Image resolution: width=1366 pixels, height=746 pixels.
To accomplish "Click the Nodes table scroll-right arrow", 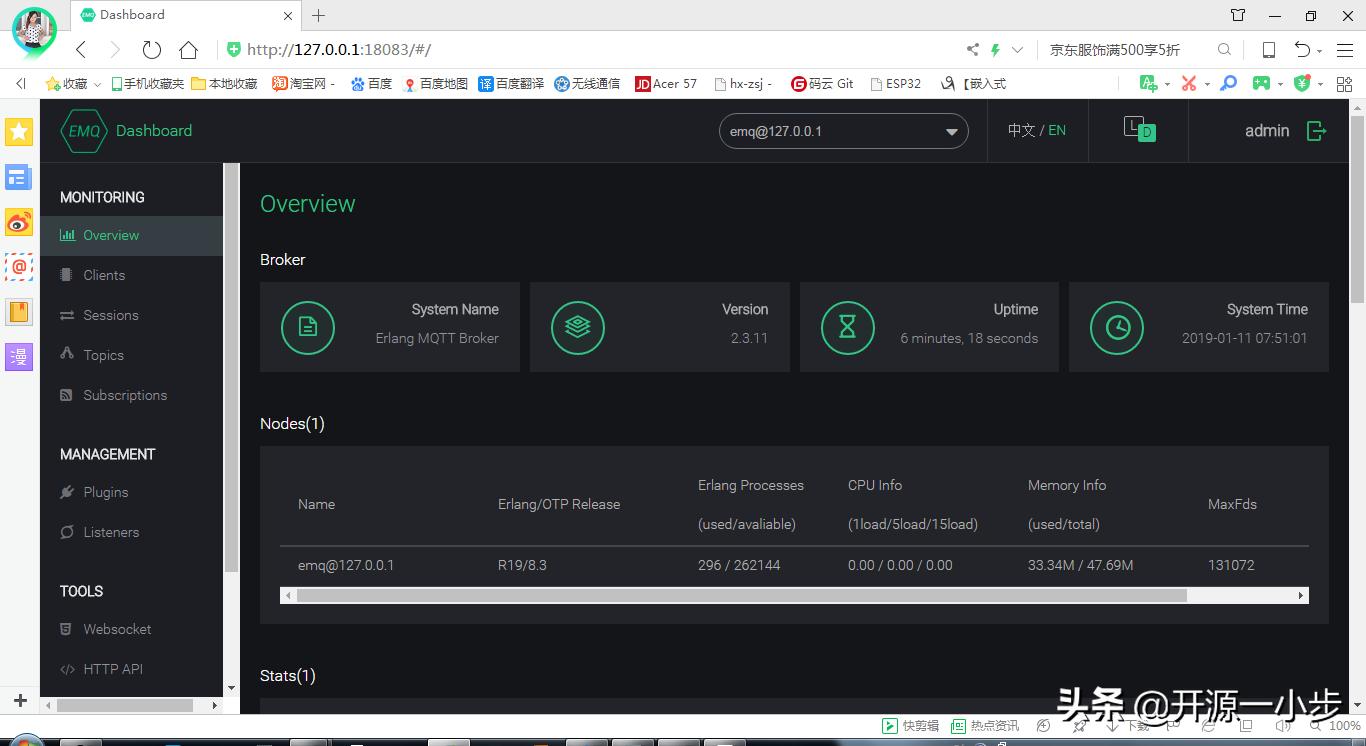I will [x=1301, y=595].
